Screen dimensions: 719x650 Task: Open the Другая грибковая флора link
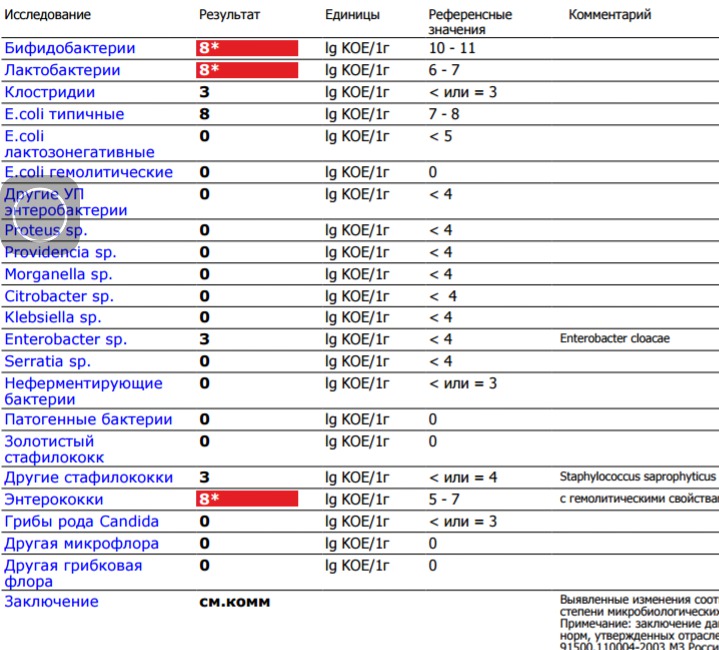pos(73,573)
